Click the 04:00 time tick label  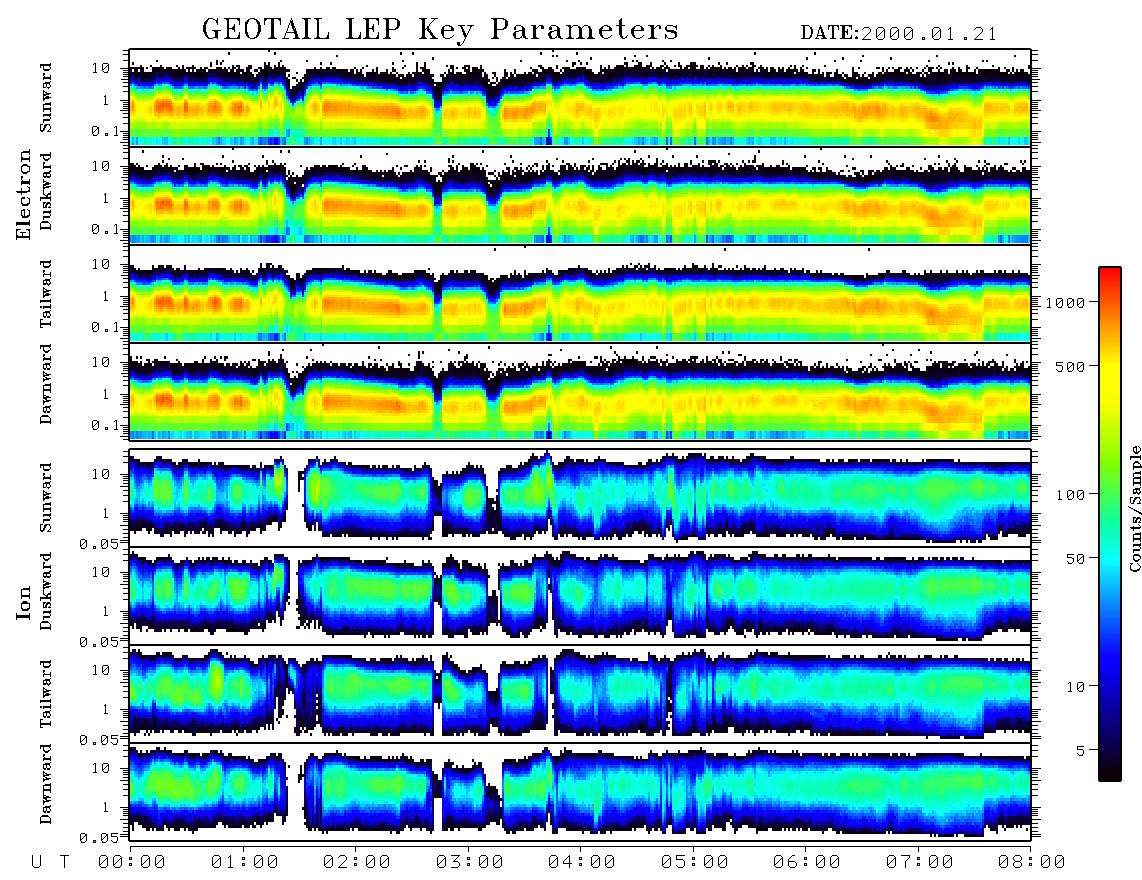tap(582, 863)
